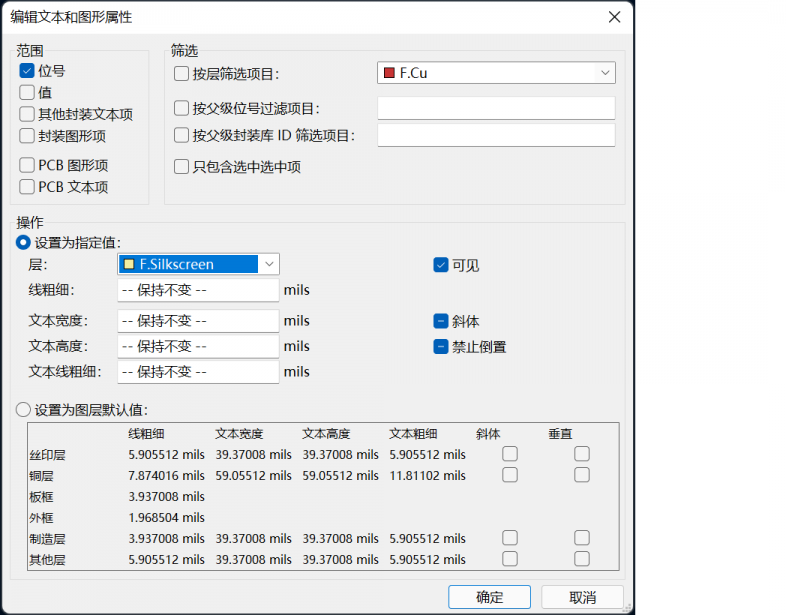Cancel the dialog with 取消

[x=582, y=597]
